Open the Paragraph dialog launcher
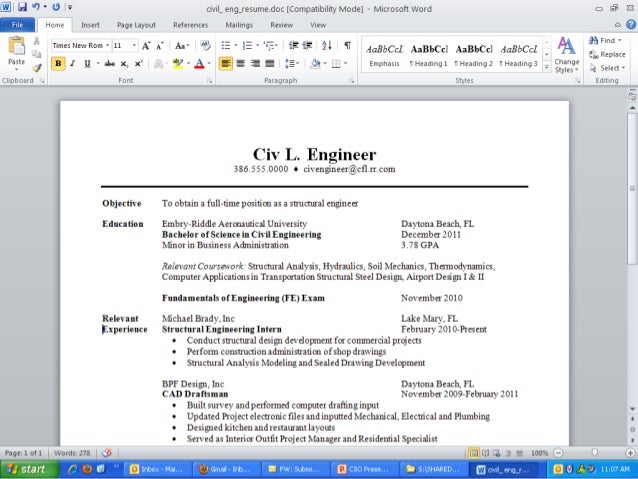638x479 pixels. (352, 81)
